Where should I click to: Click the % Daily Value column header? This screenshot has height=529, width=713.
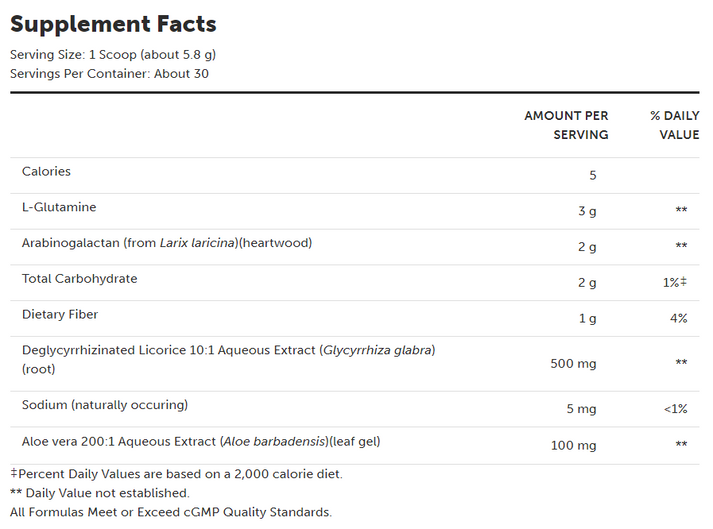point(674,125)
